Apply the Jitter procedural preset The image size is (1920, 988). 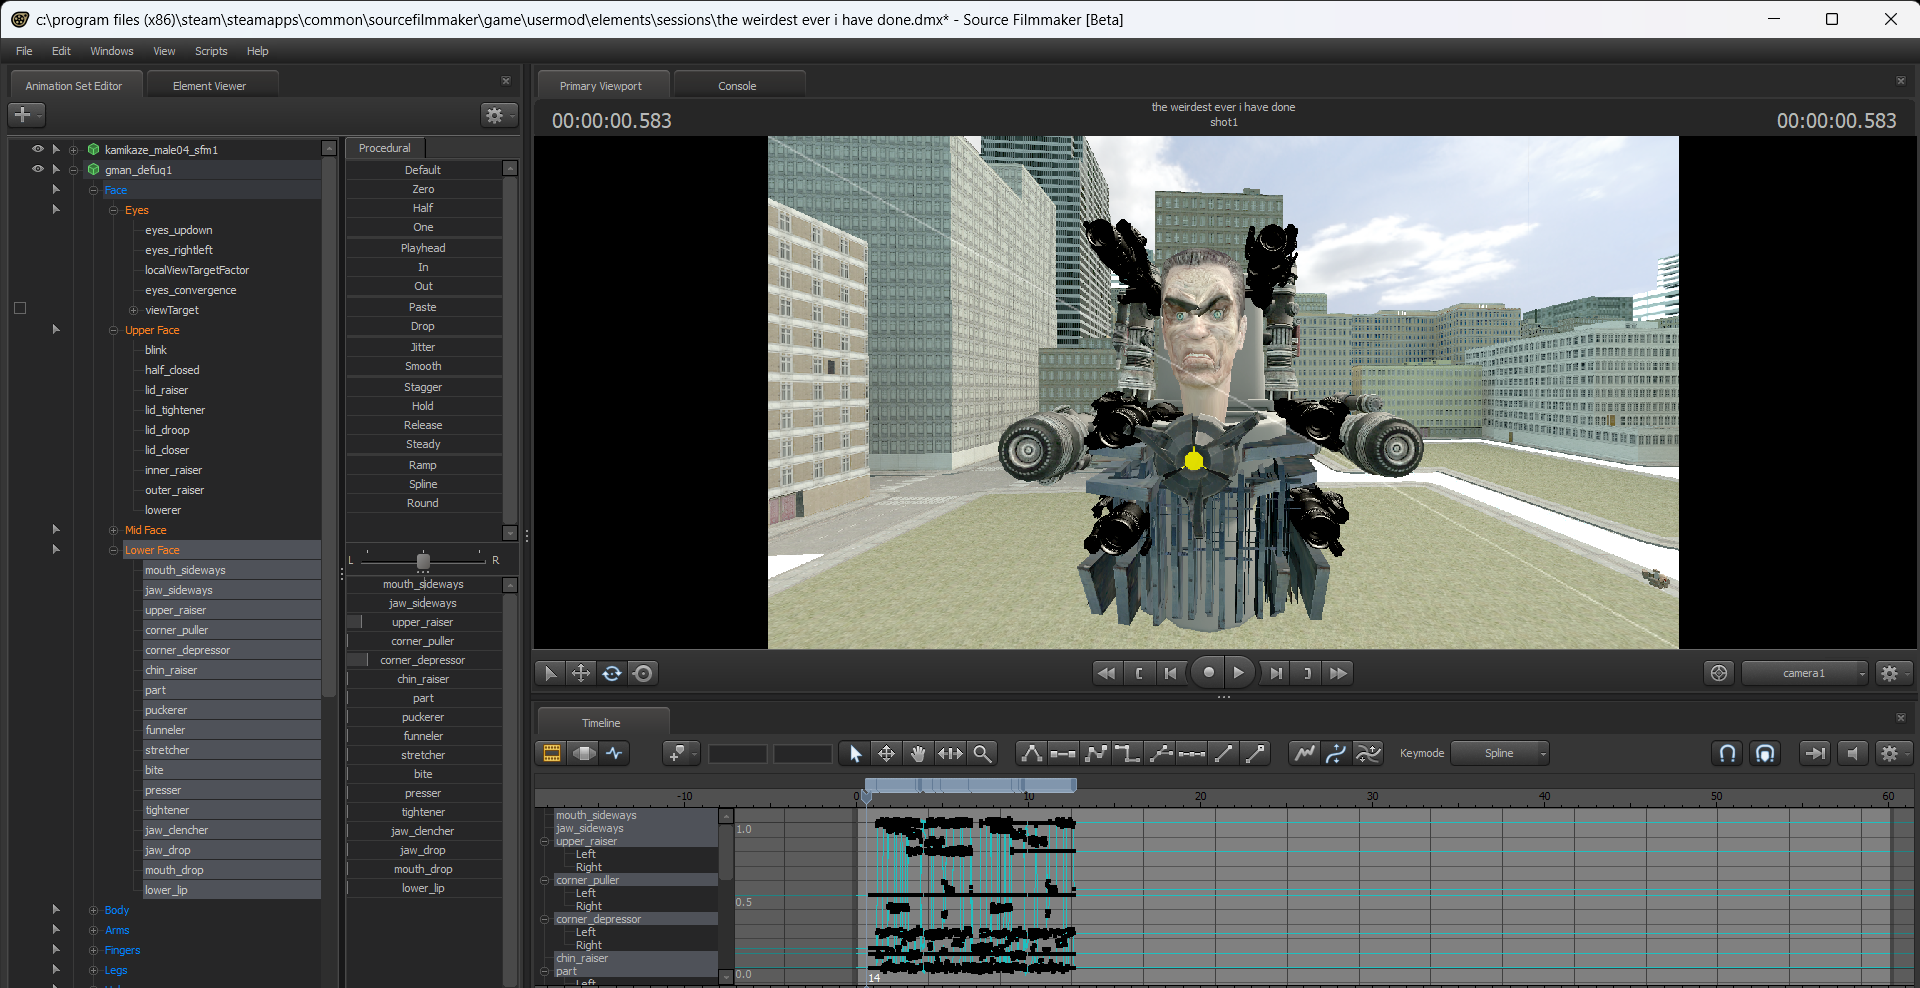423,347
